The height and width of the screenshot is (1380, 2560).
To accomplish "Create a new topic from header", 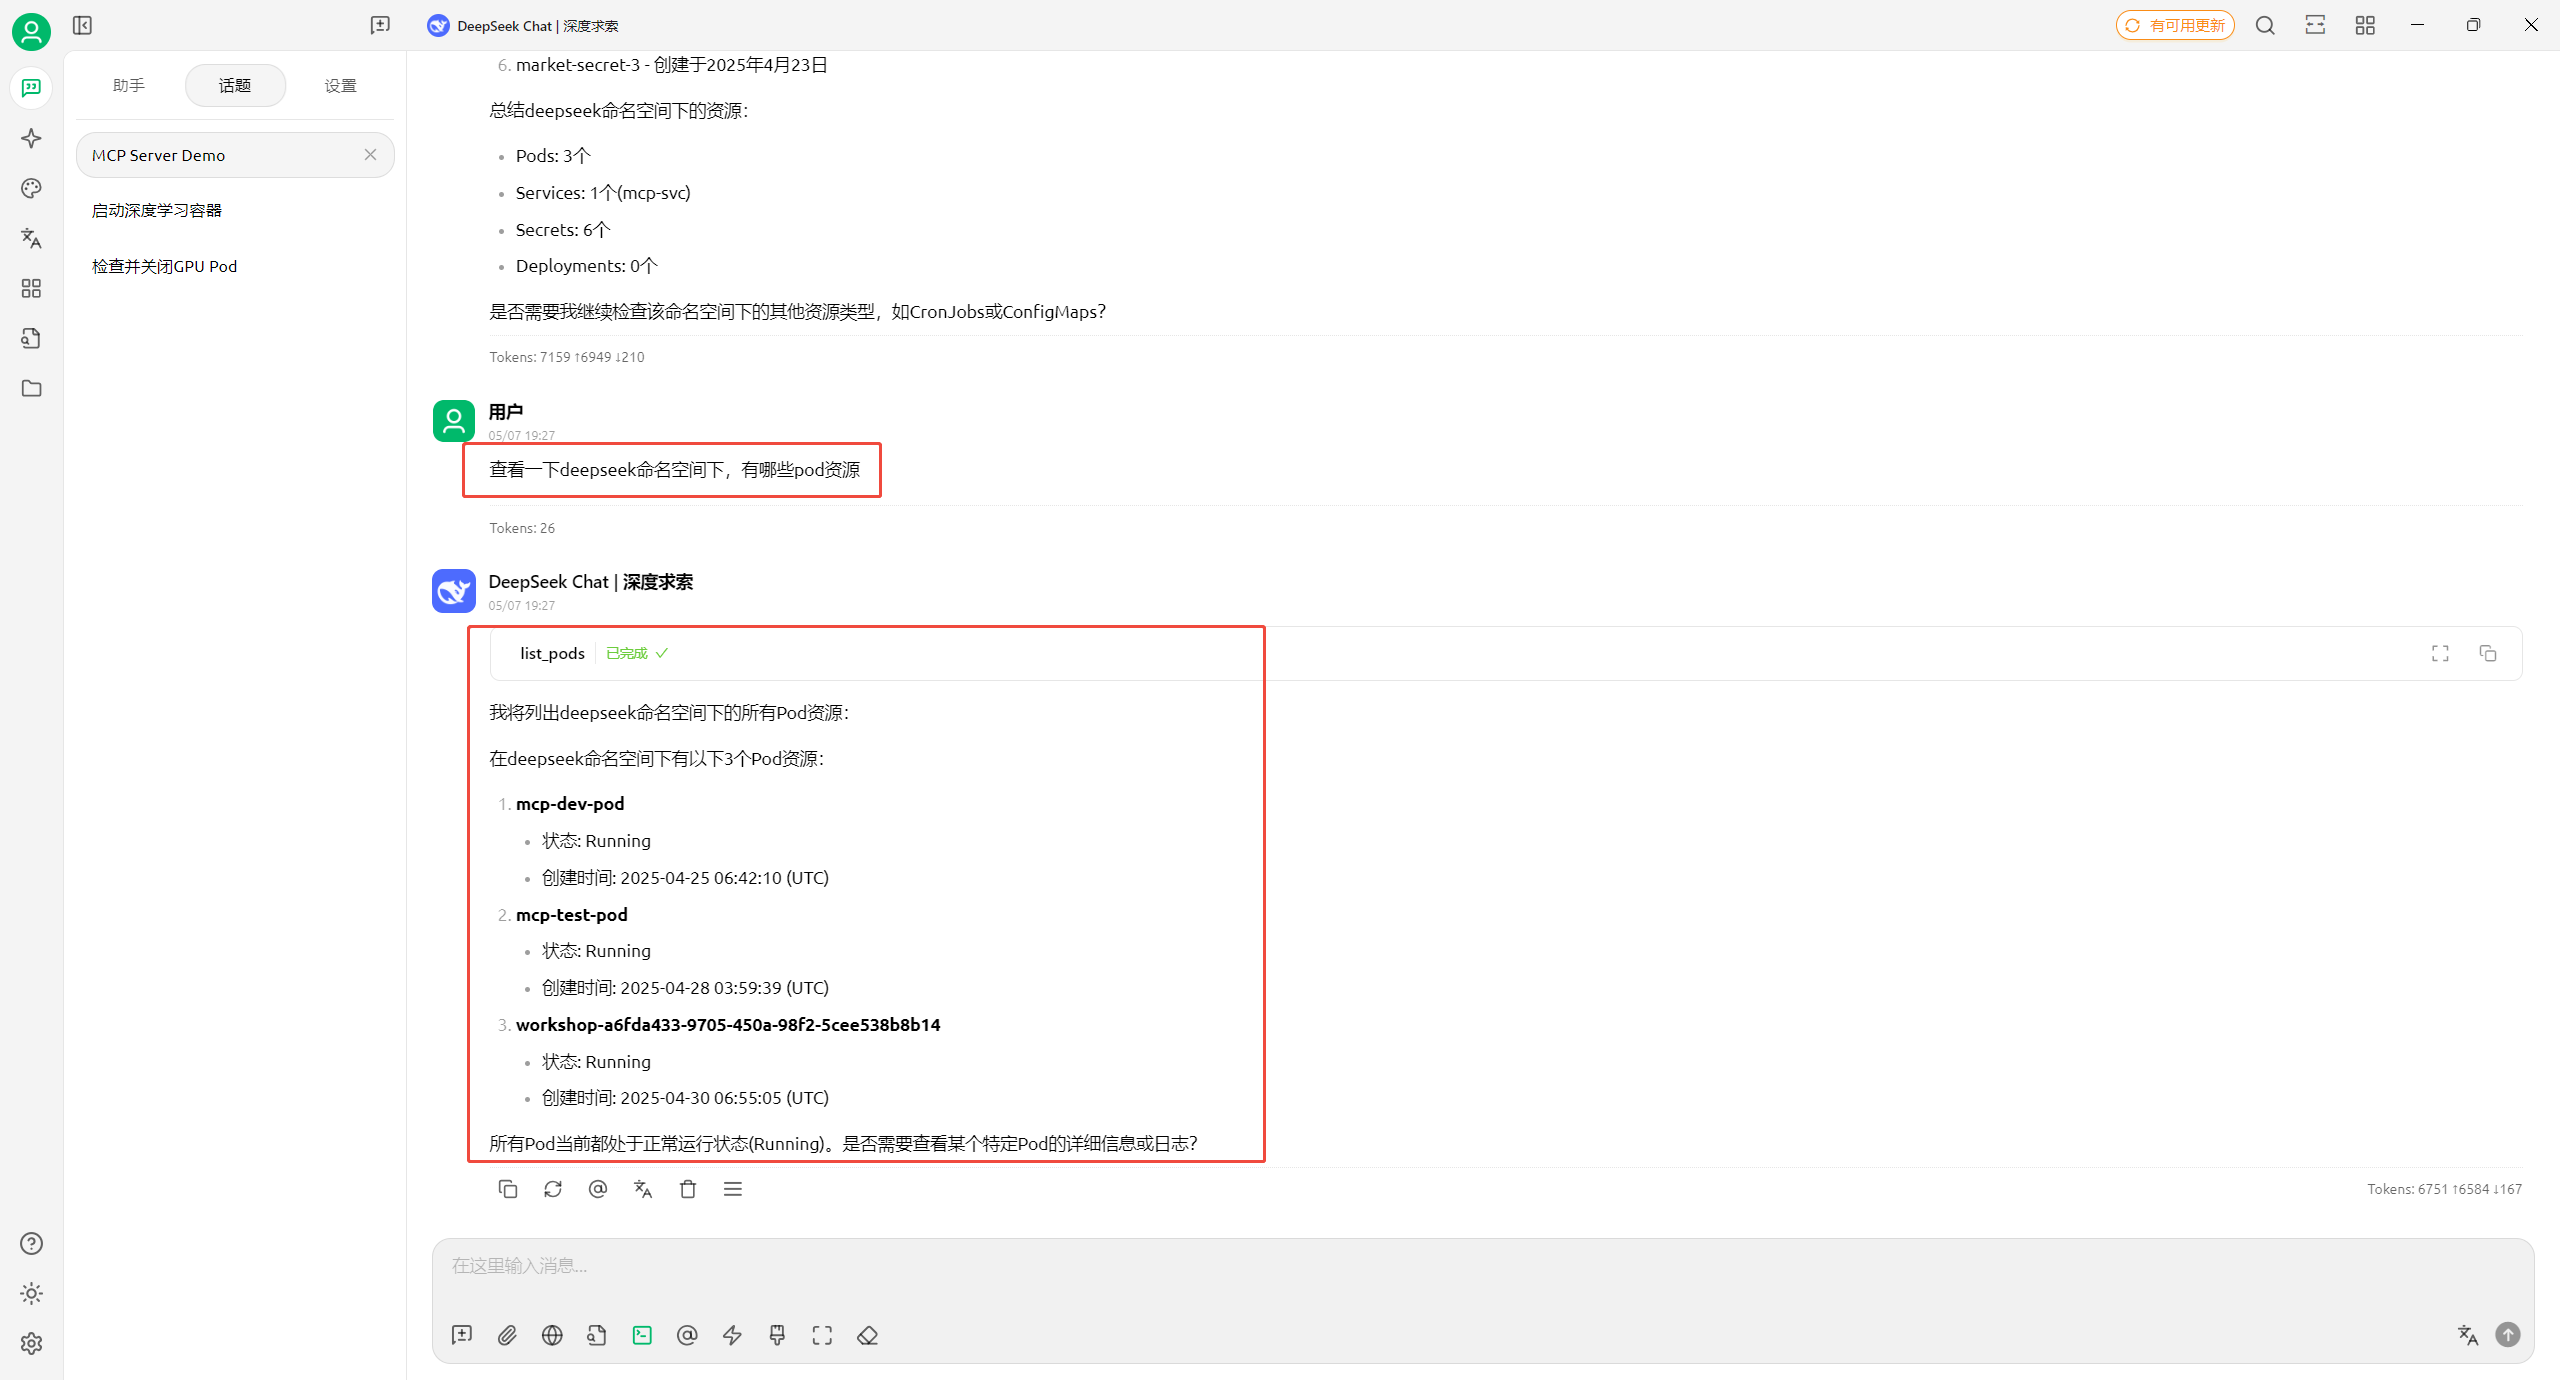I will coord(380,25).
